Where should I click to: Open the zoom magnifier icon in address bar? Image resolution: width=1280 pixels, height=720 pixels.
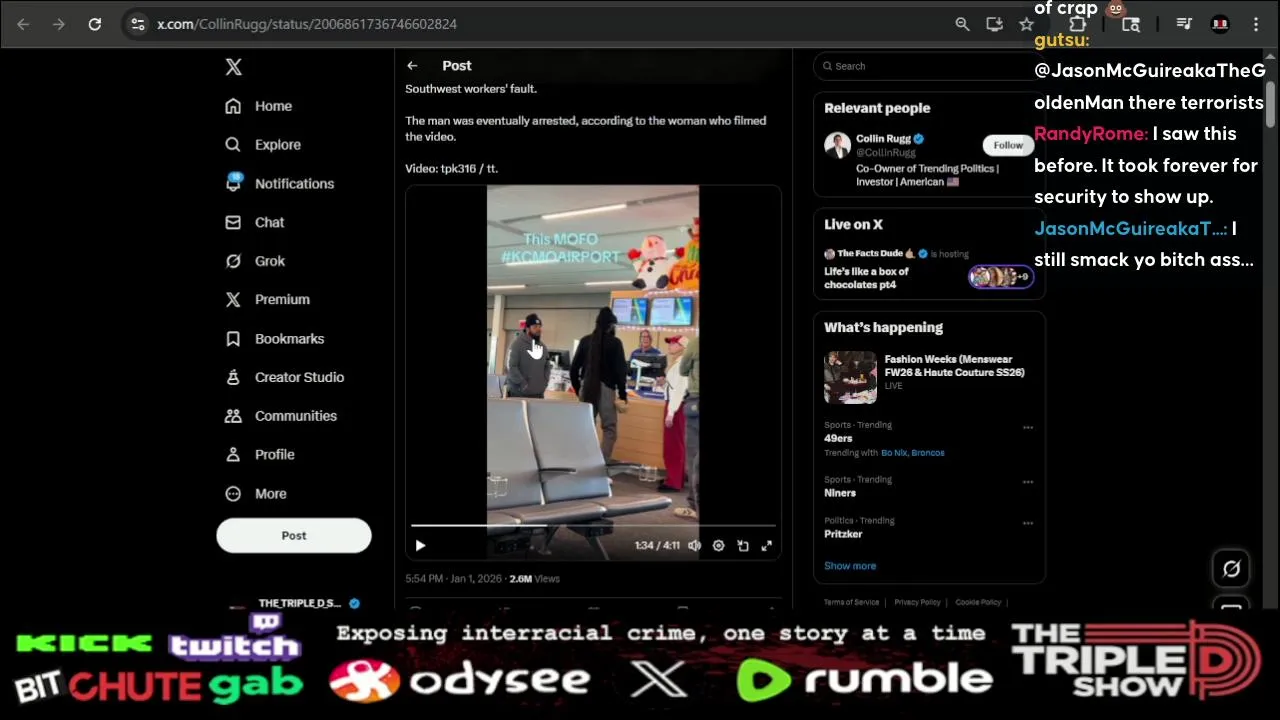click(x=962, y=24)
